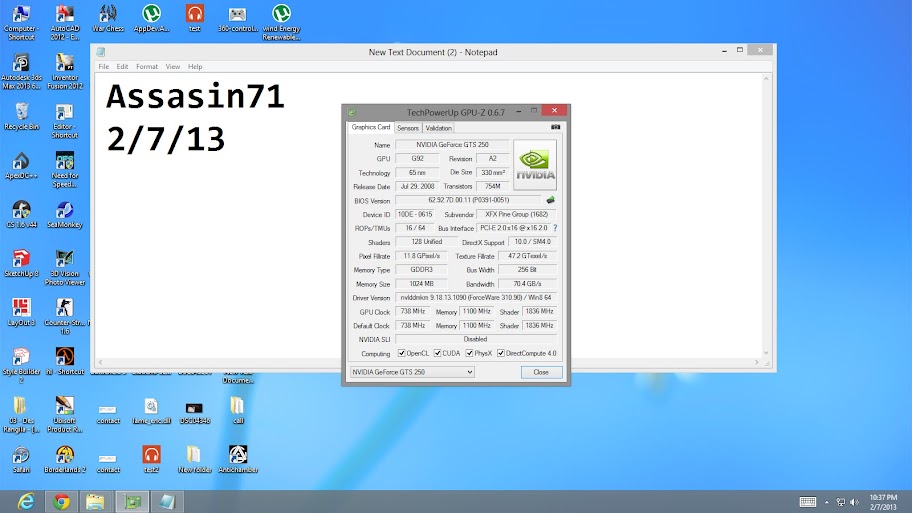Screen dimensions: 912x513
Task: Switch to the Validation tab
Action: (438, 128)
